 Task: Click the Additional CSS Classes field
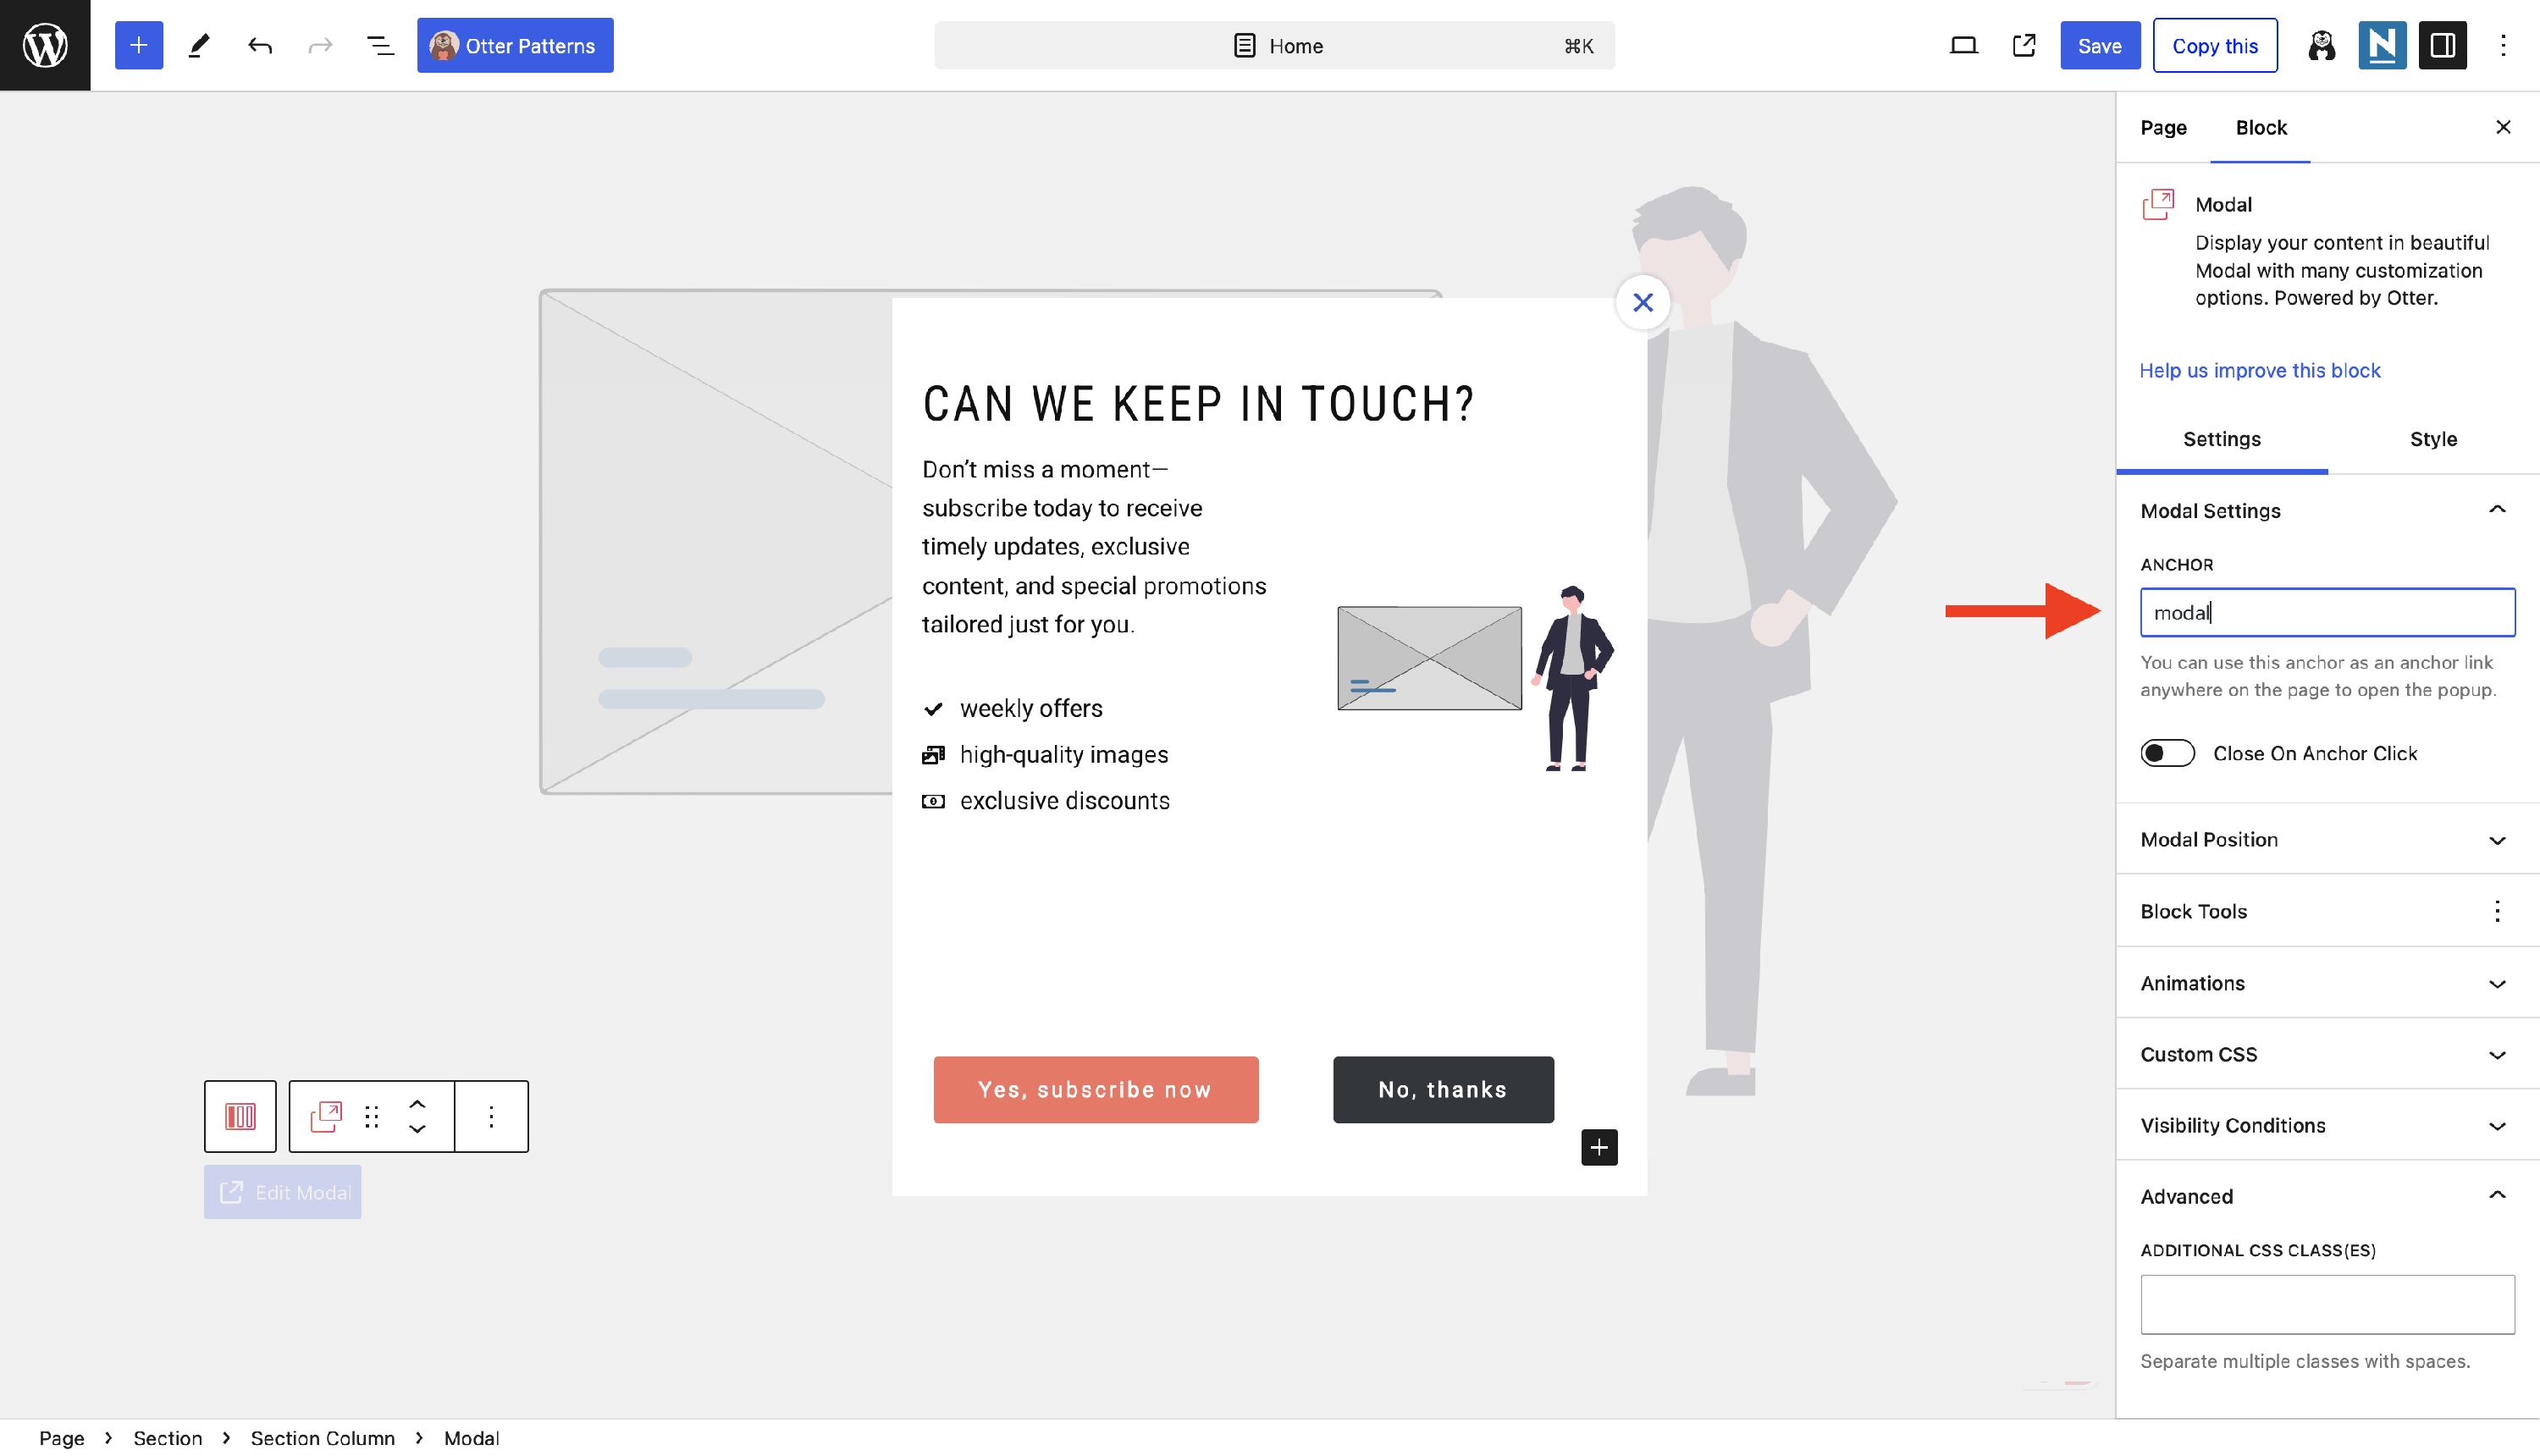point(2327,1304)
